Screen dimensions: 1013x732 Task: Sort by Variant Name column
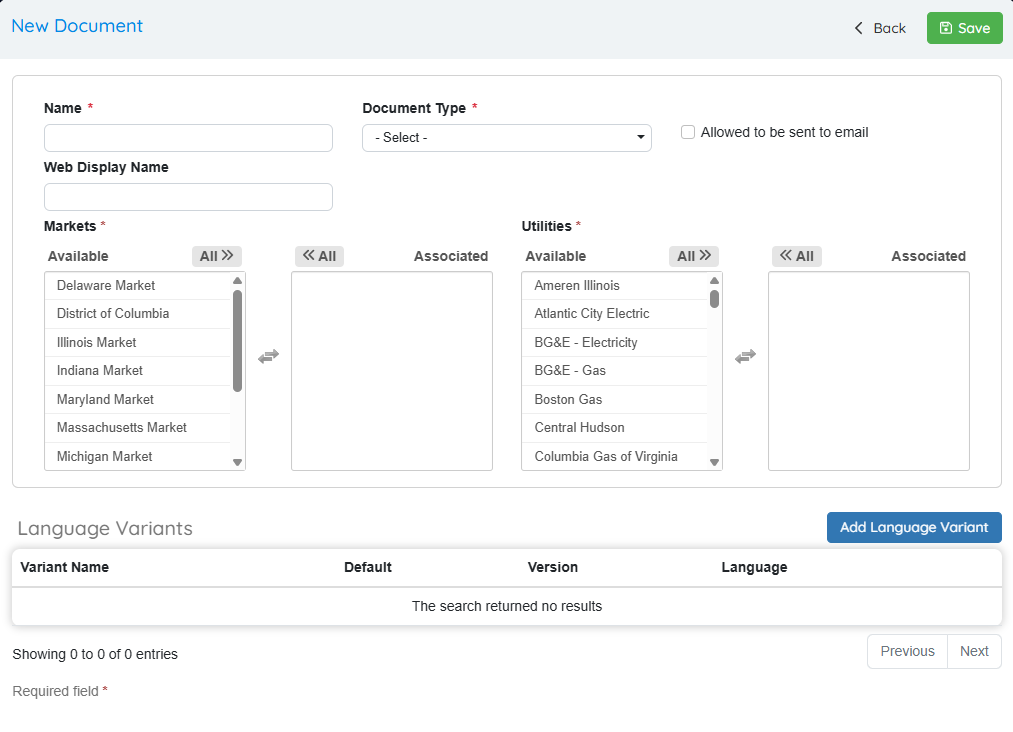[65, 567]
